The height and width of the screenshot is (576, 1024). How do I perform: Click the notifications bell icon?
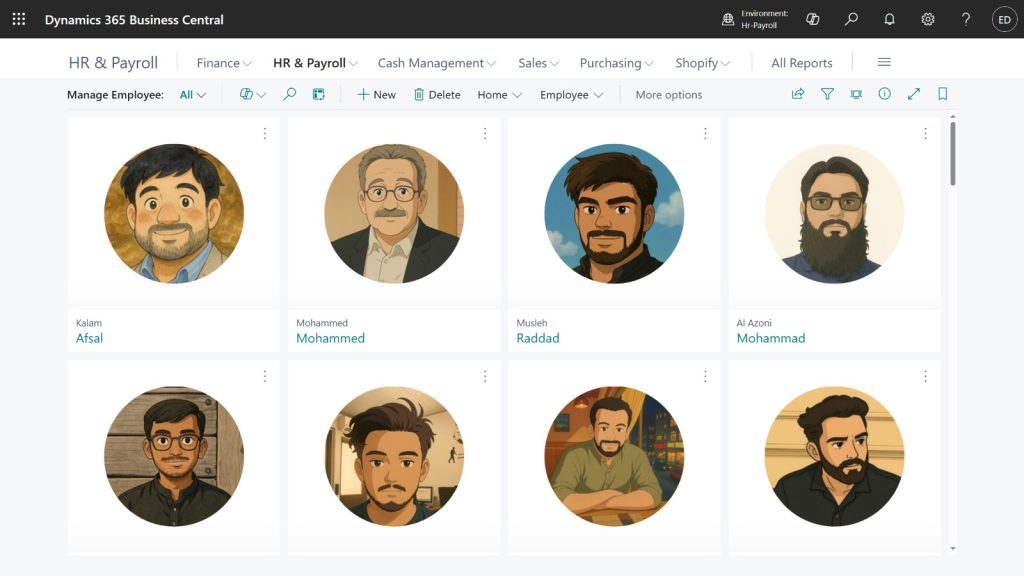click(x=889, y=19)
